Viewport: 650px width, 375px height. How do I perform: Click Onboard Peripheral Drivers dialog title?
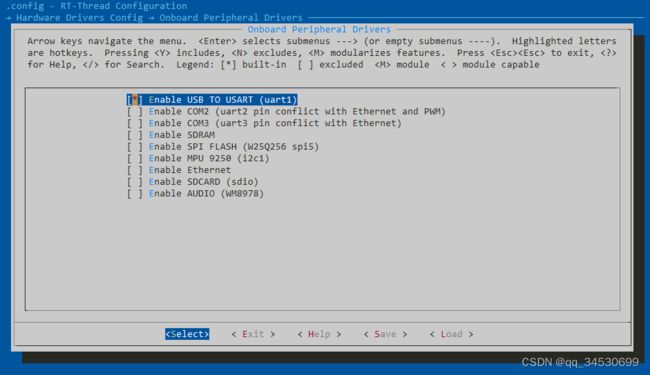(319, 29)
